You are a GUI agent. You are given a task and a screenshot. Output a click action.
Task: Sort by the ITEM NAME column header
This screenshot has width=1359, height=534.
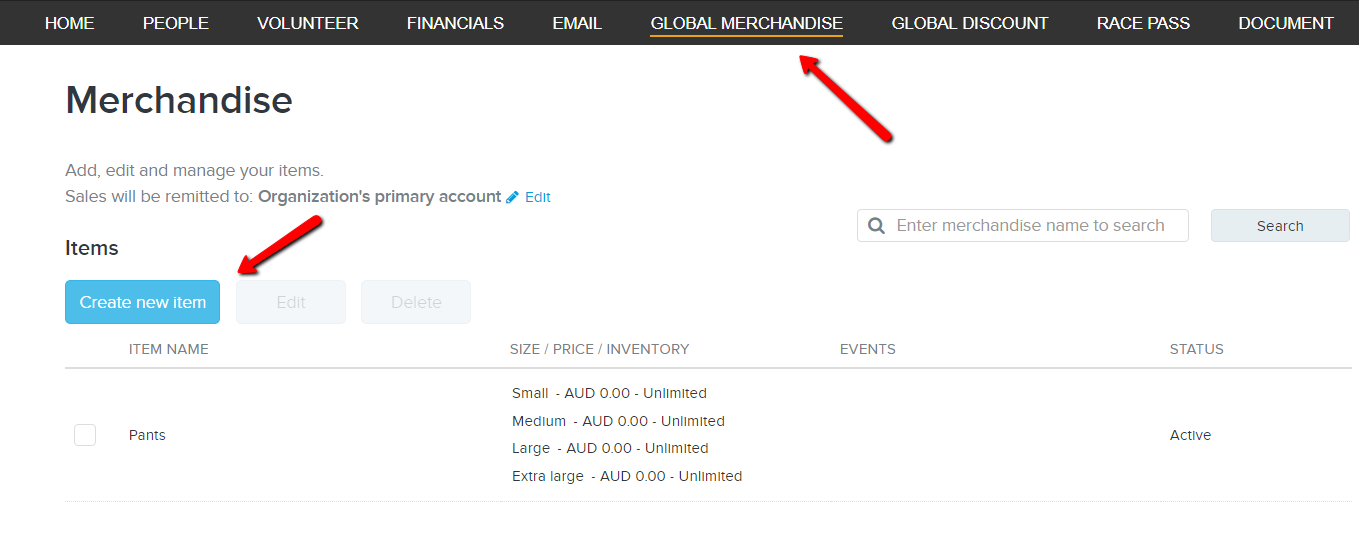pyautogui.click(x=169, y=349)
